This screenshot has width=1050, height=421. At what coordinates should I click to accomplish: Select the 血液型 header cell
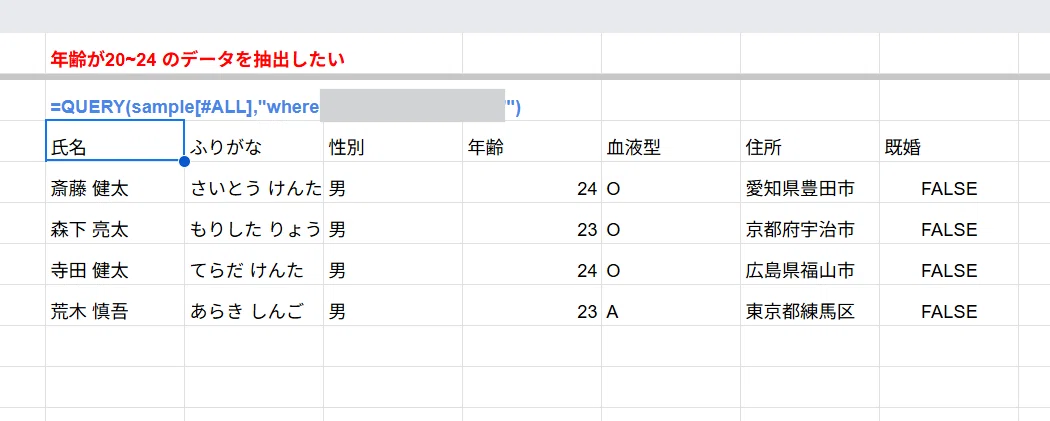[x=670, y=141]
